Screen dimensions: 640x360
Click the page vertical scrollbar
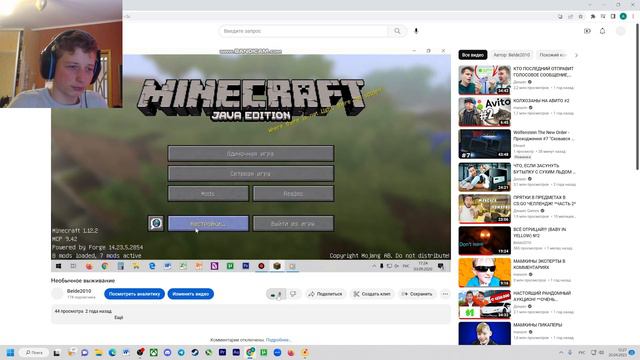pyautogui.click(x=638, y=96)
